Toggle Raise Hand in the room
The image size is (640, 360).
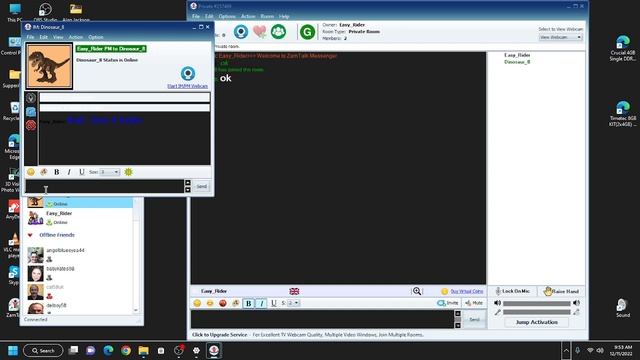click(x=561, y=291)
